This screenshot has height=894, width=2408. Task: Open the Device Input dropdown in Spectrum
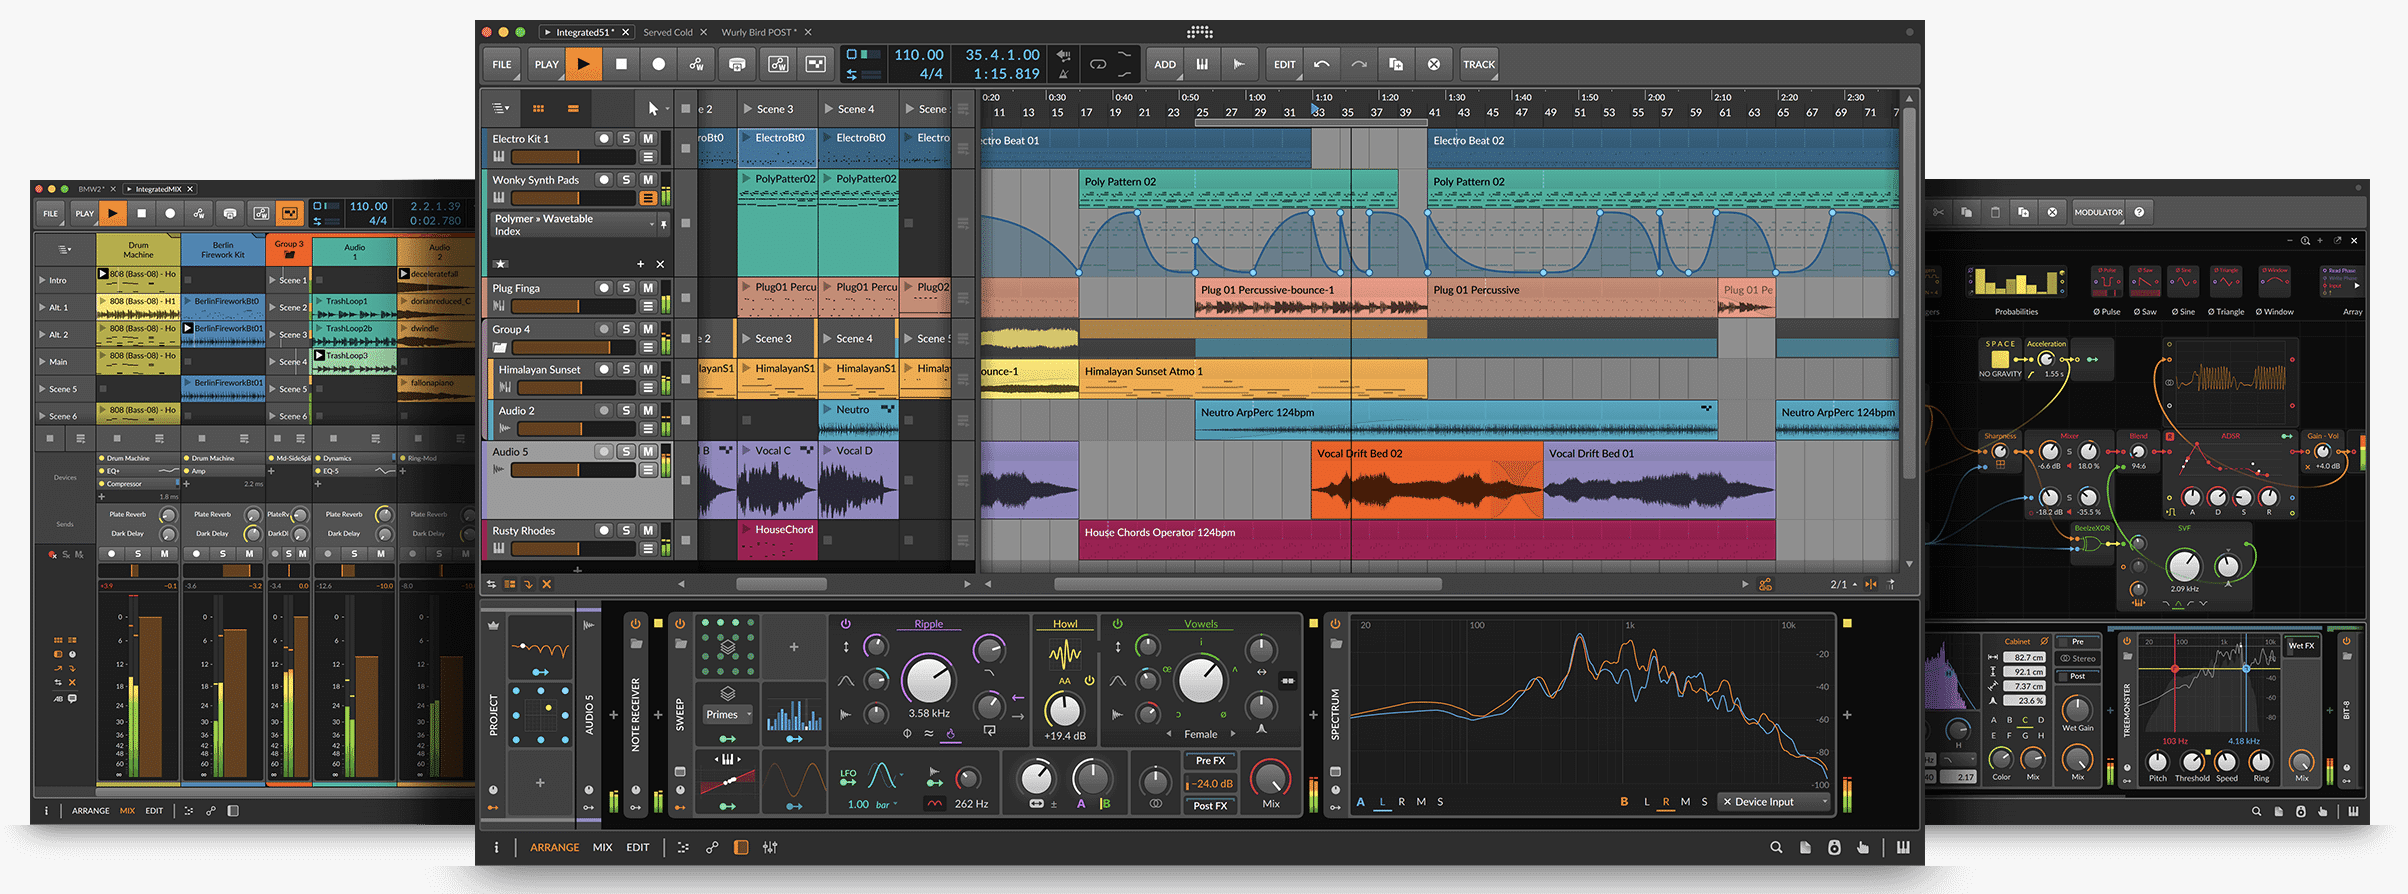1776,802
